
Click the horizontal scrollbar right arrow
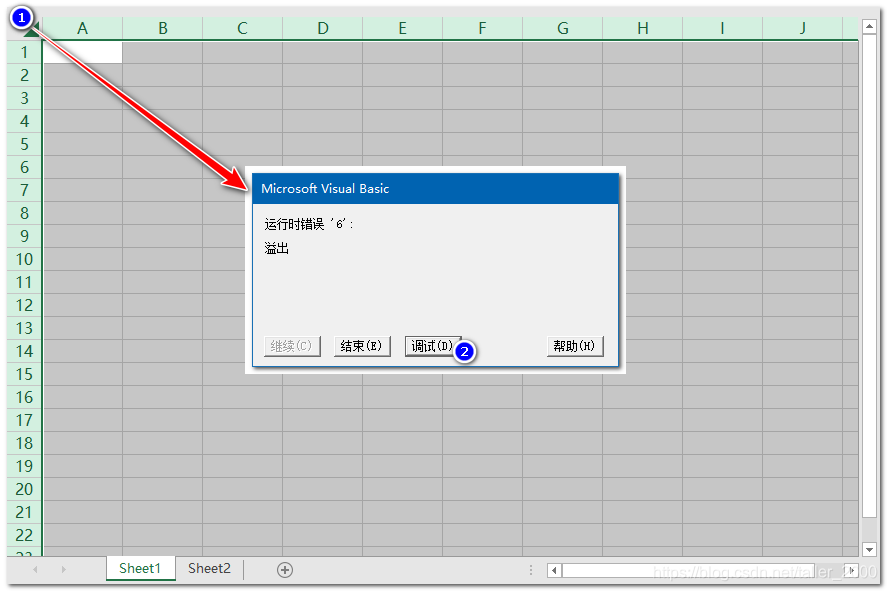(851, 568)
